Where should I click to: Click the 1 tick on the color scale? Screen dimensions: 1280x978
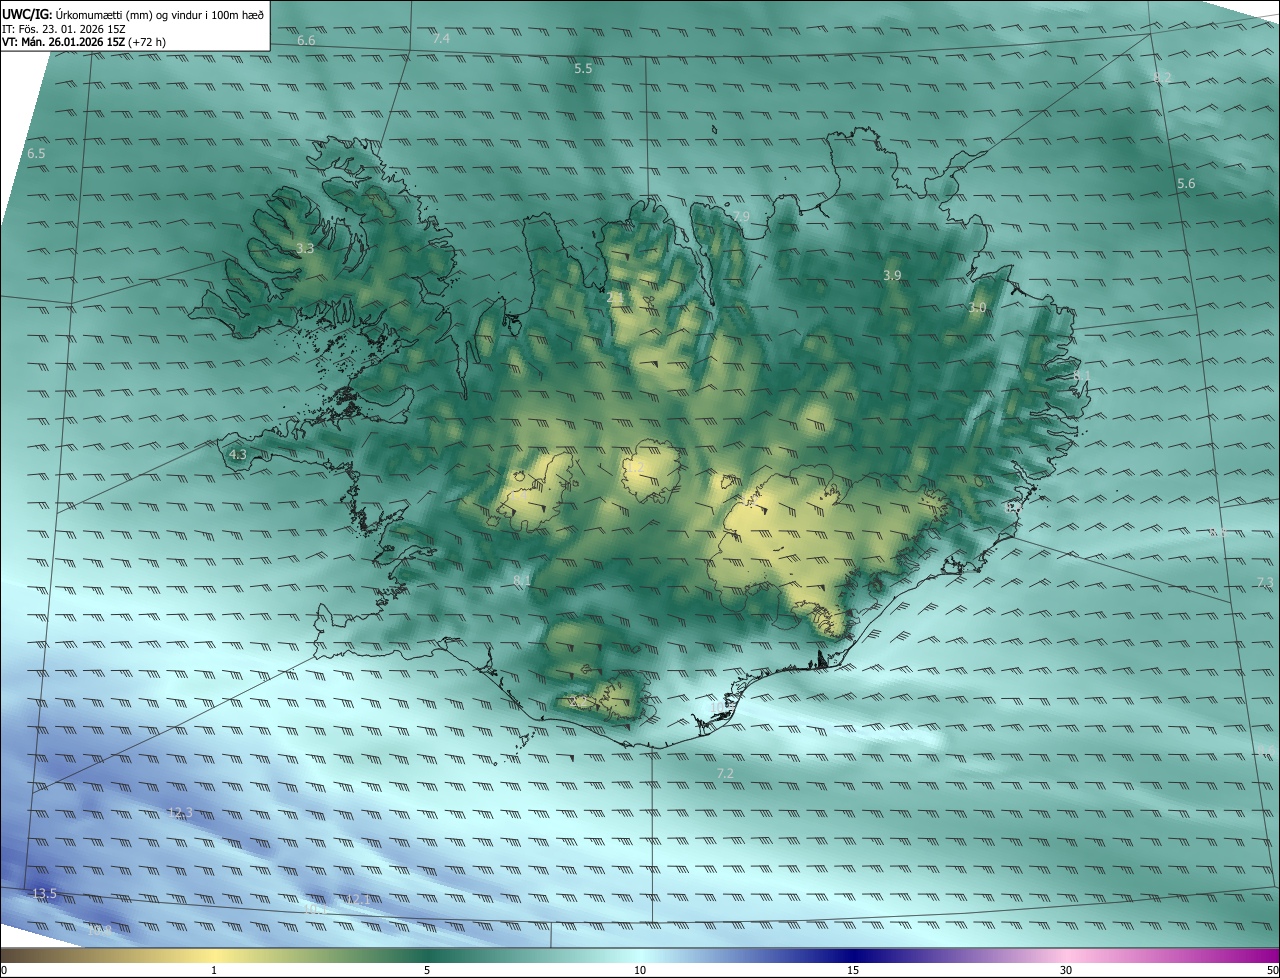214,971
